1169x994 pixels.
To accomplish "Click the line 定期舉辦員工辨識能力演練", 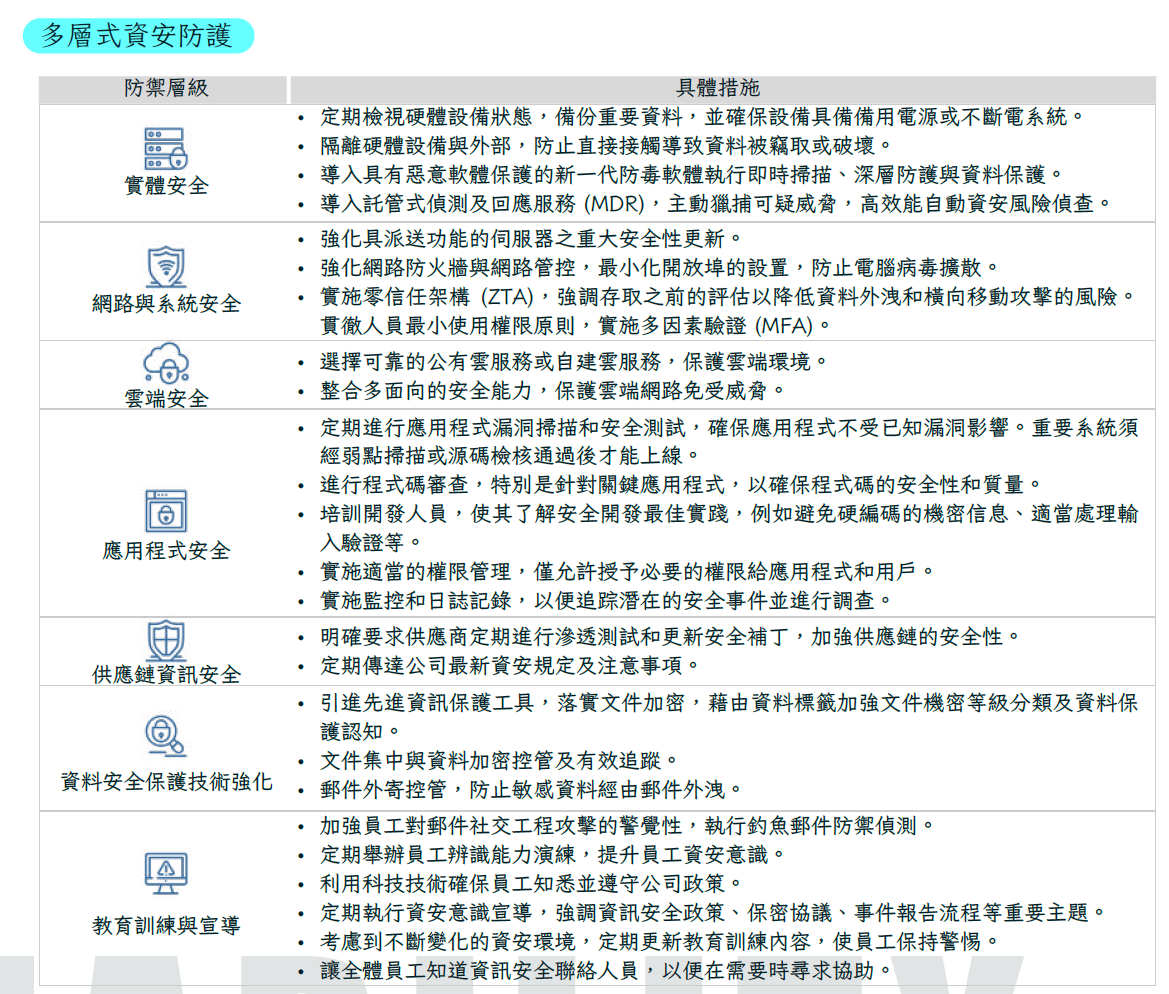I will pos(553,855).
